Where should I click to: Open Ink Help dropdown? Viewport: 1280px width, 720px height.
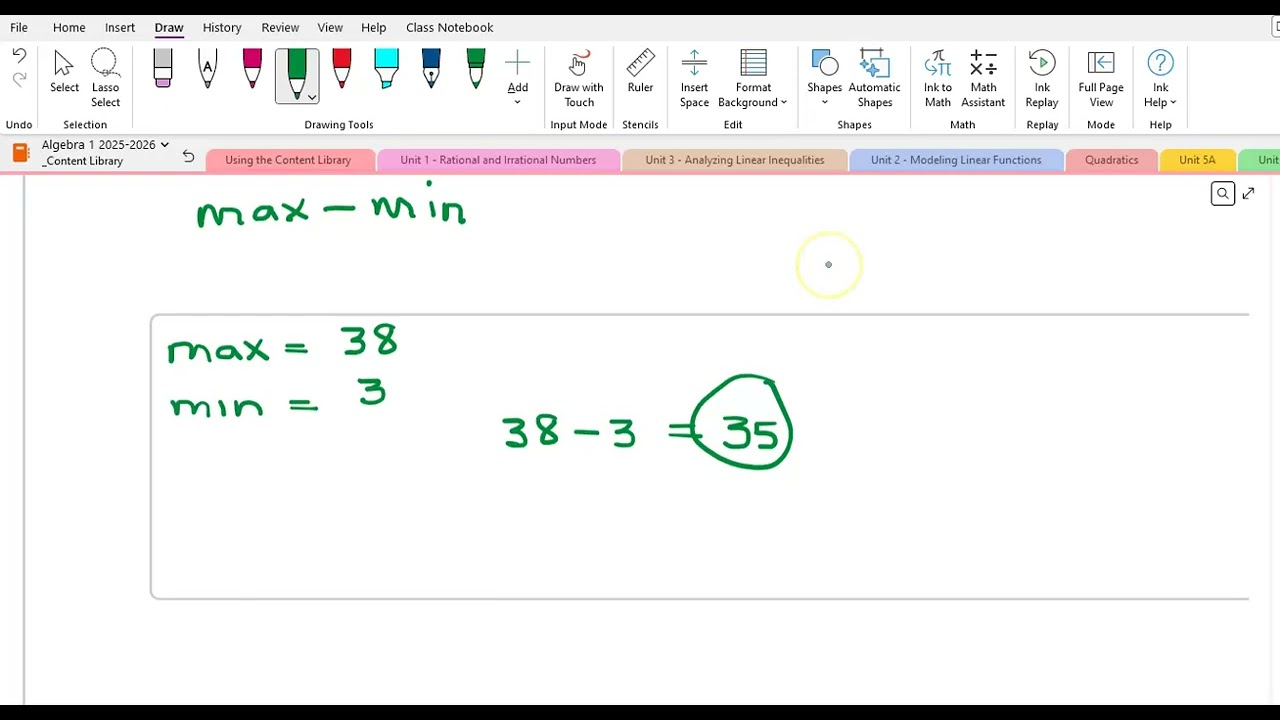(1160, 78)
